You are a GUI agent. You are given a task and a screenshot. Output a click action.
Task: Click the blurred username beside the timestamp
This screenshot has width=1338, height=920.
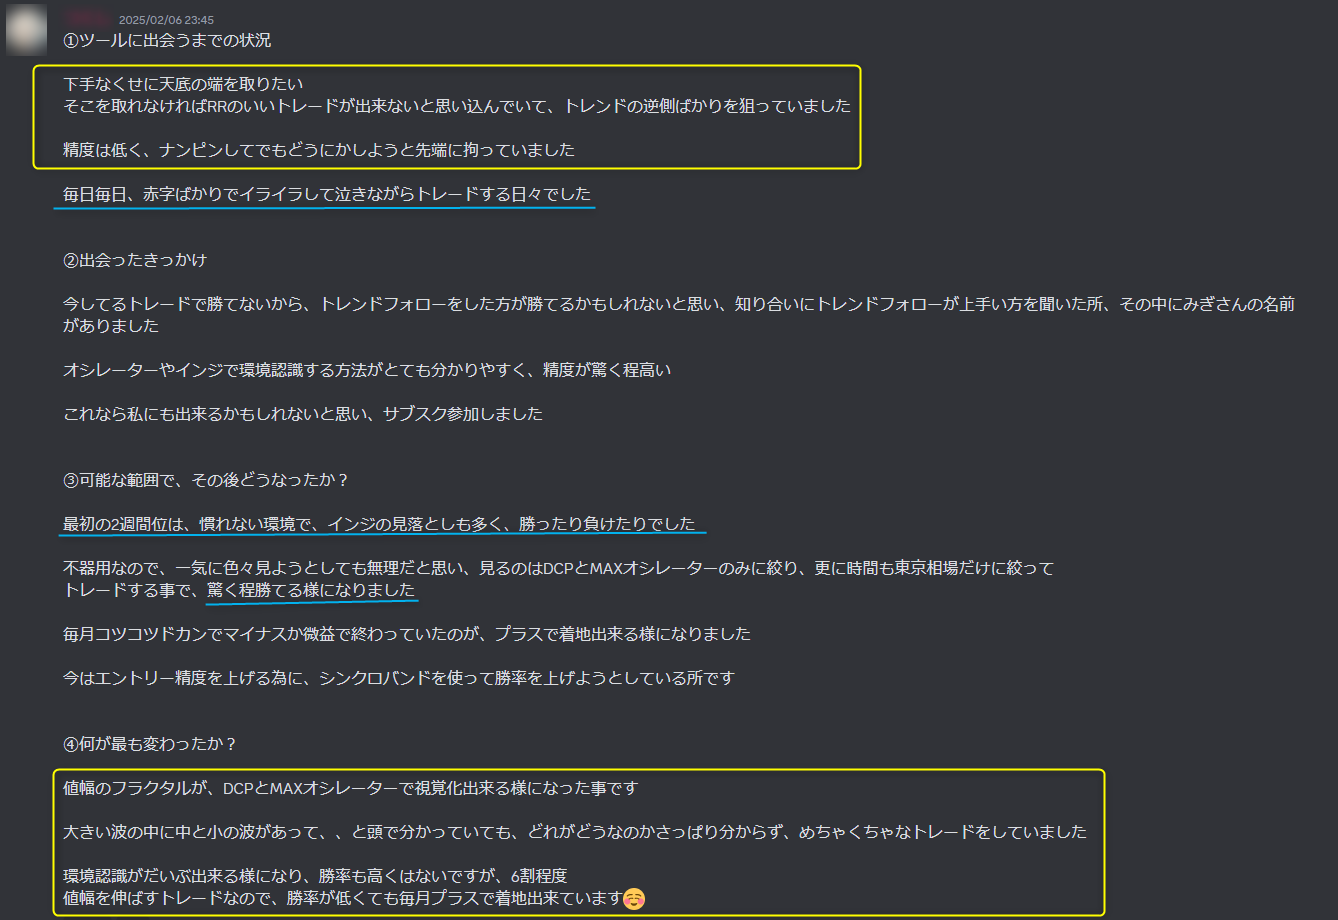pos(87,19)
